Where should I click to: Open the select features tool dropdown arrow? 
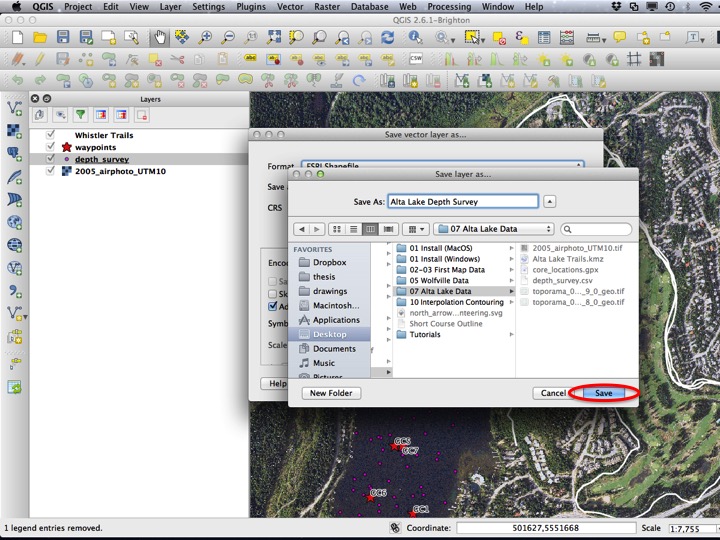coord(483,40)
